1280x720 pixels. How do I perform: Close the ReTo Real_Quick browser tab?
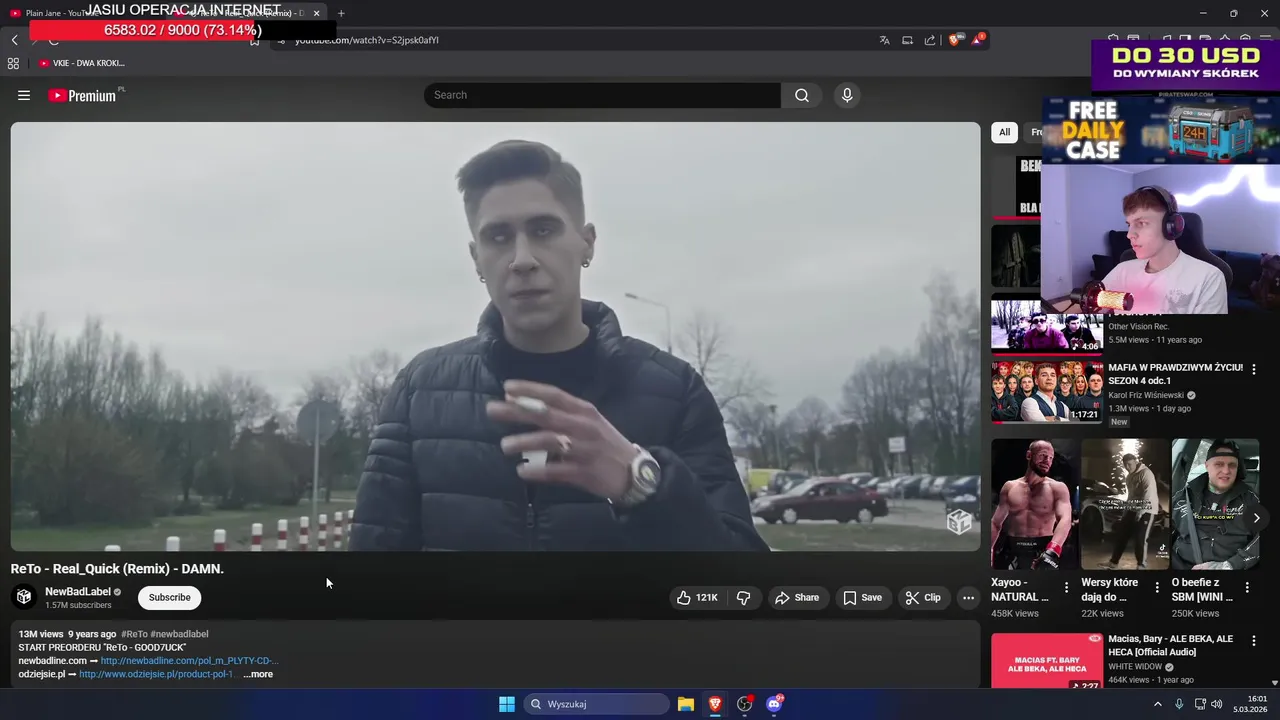tap(316, 13)
